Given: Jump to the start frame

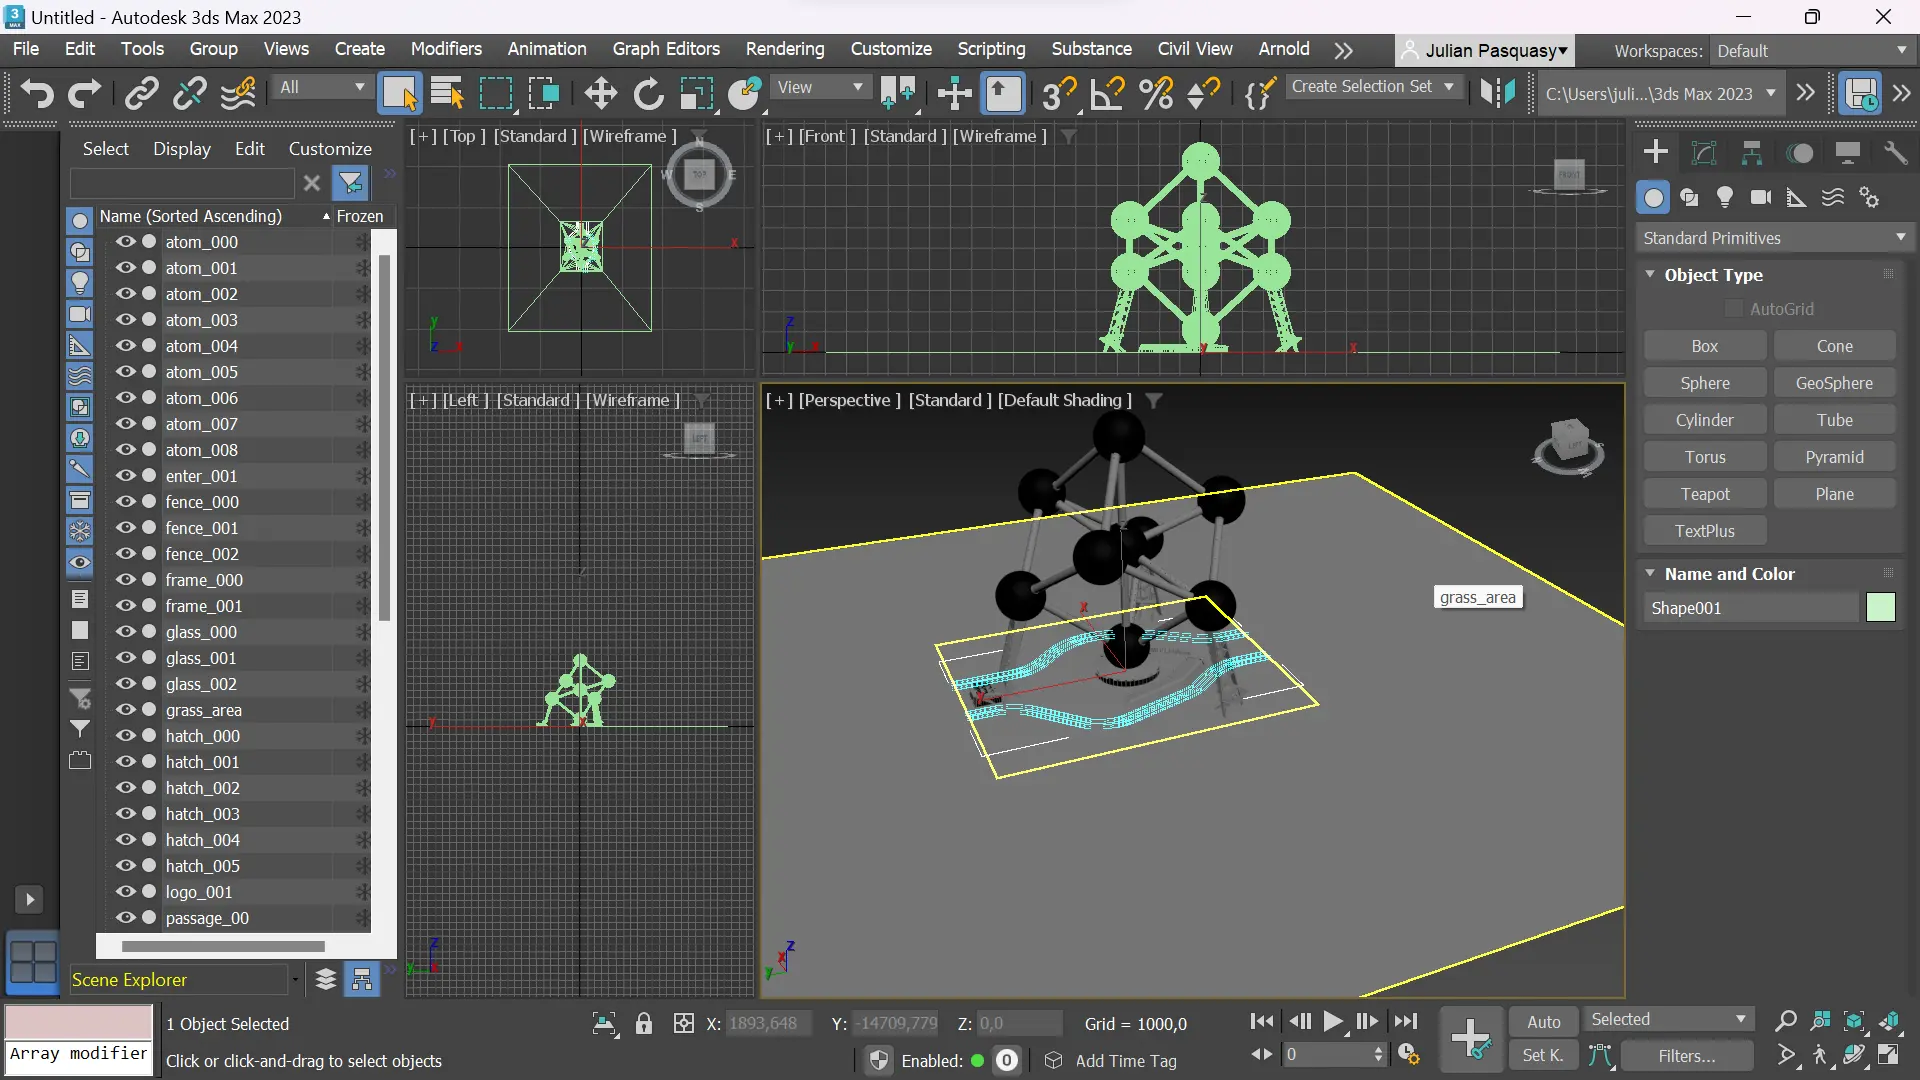Looking at the screenshot, I should tap(1262, 1022).
